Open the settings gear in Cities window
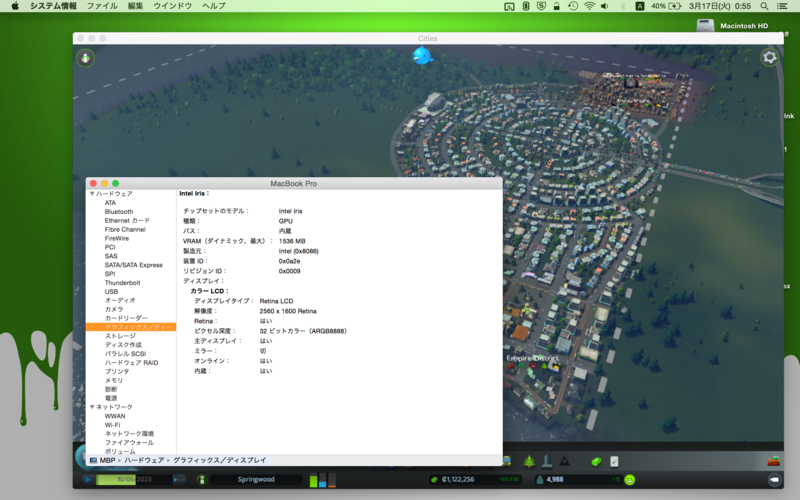The height and width of the screenshot is (500, 800). 769,57
